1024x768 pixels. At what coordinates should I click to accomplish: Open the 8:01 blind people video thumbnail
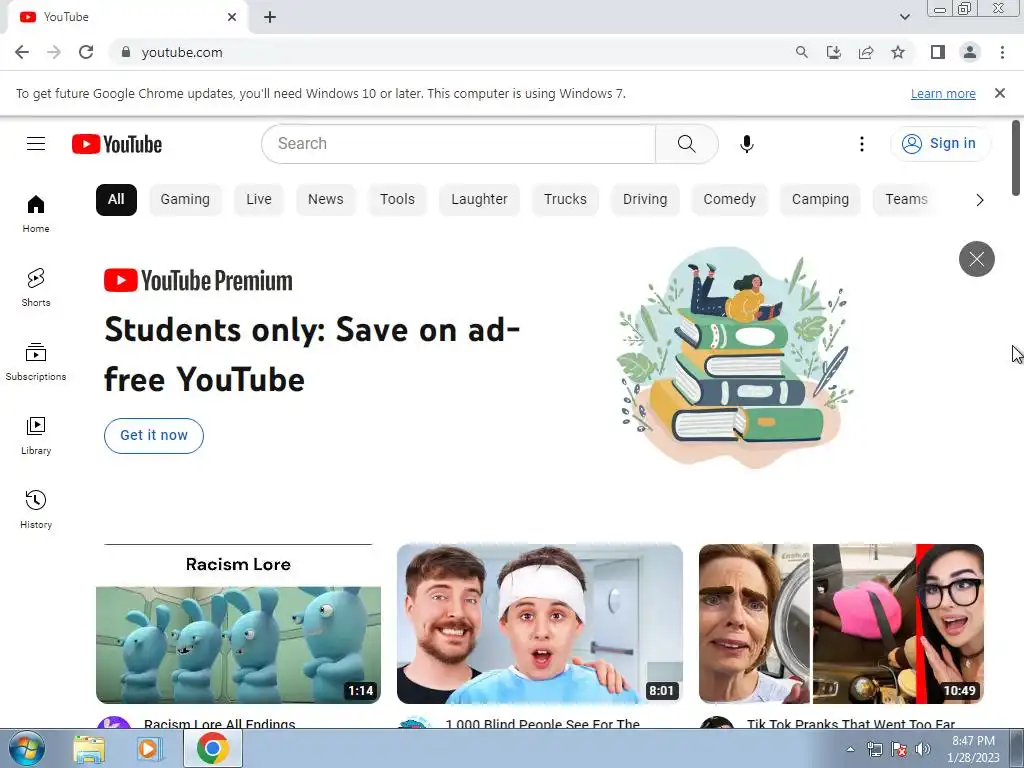540,624
